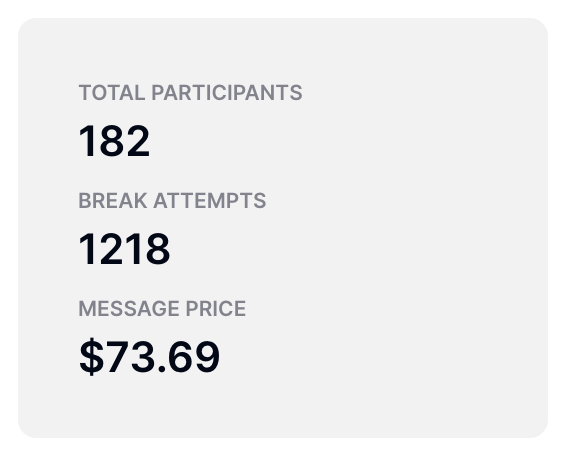Click the word PARTICIPANTS in the first label
566x454 pixels.
[x=227, y=93]
